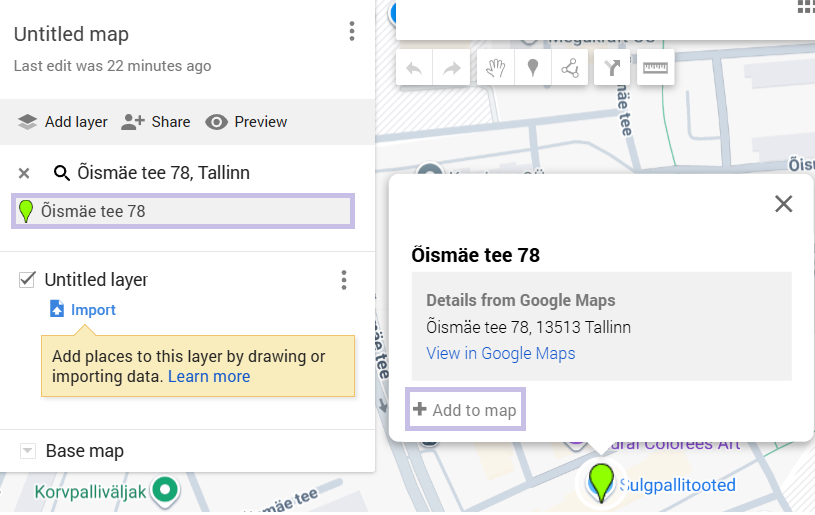Viewport: 815px width, 515px height.
Task: Select the Õismäe tee 78 search result
Action: pos(182,211)
